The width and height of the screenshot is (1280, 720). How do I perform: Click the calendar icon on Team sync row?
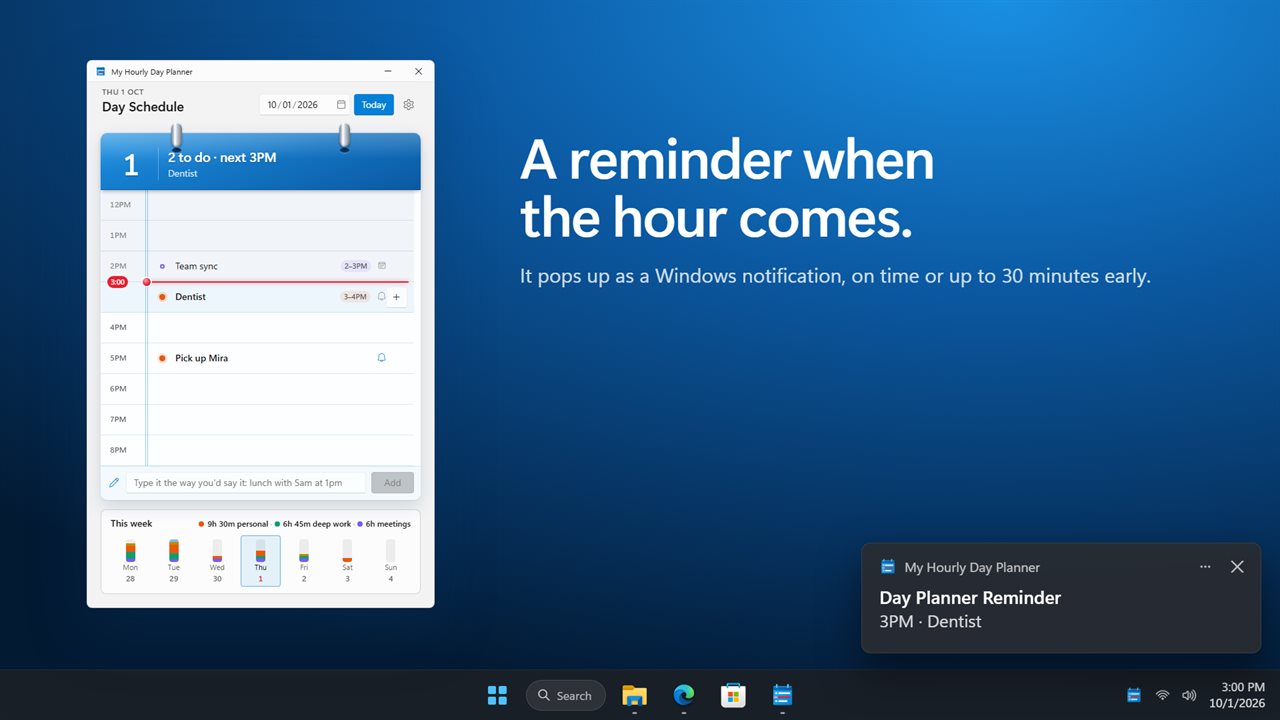click(x=382, y=266)
